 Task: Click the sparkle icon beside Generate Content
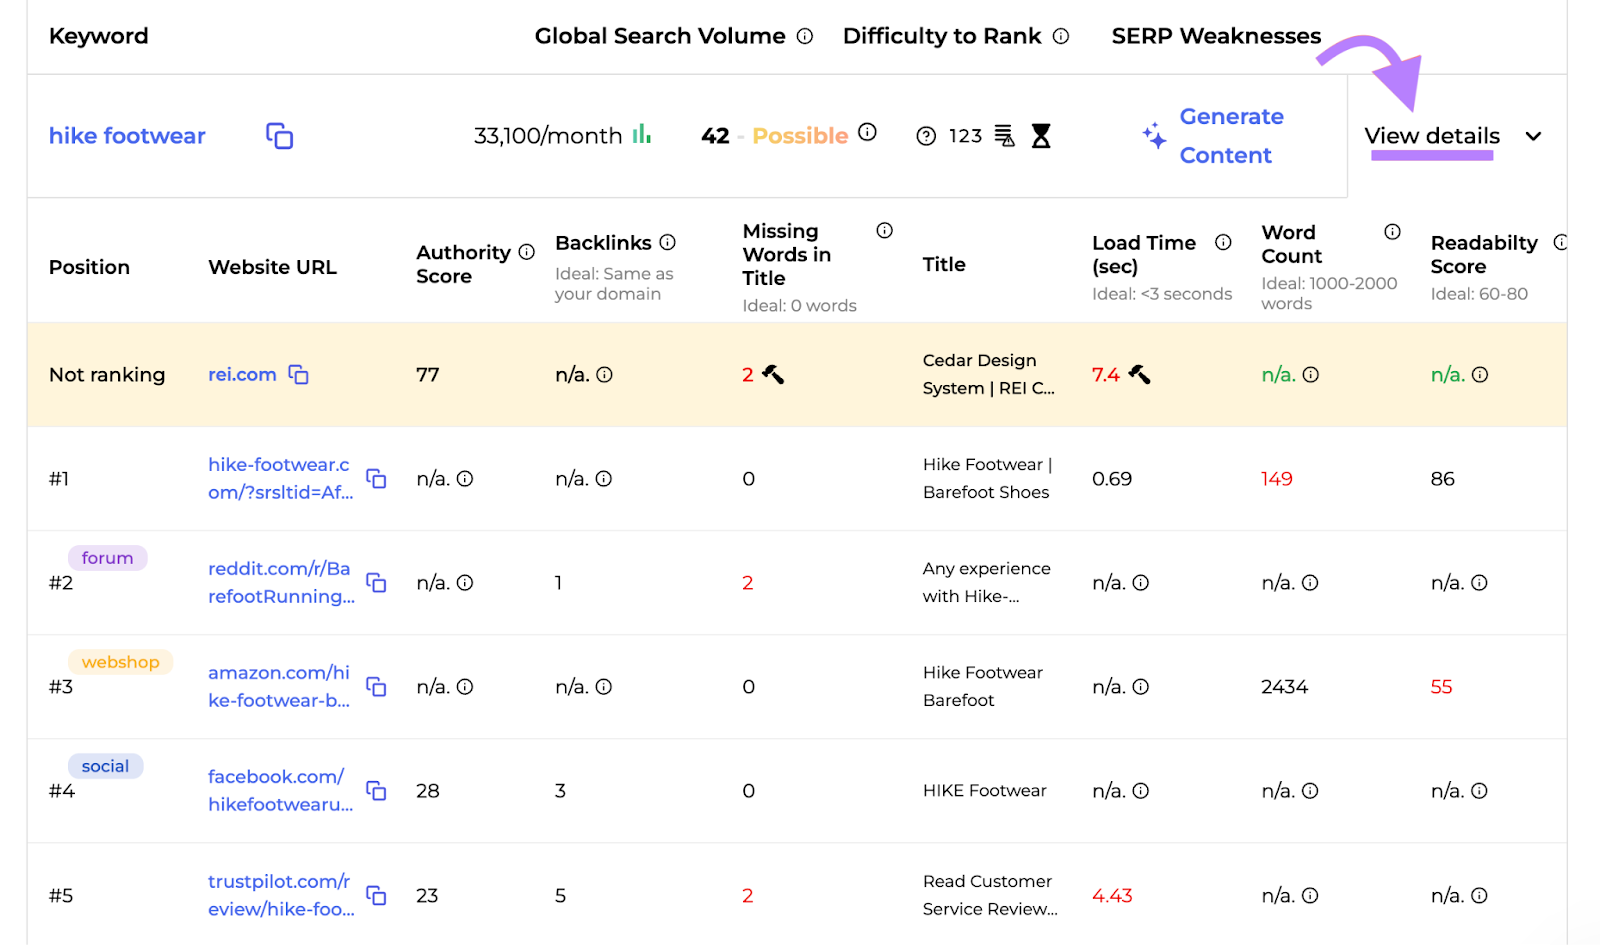tap(1154, 136)
